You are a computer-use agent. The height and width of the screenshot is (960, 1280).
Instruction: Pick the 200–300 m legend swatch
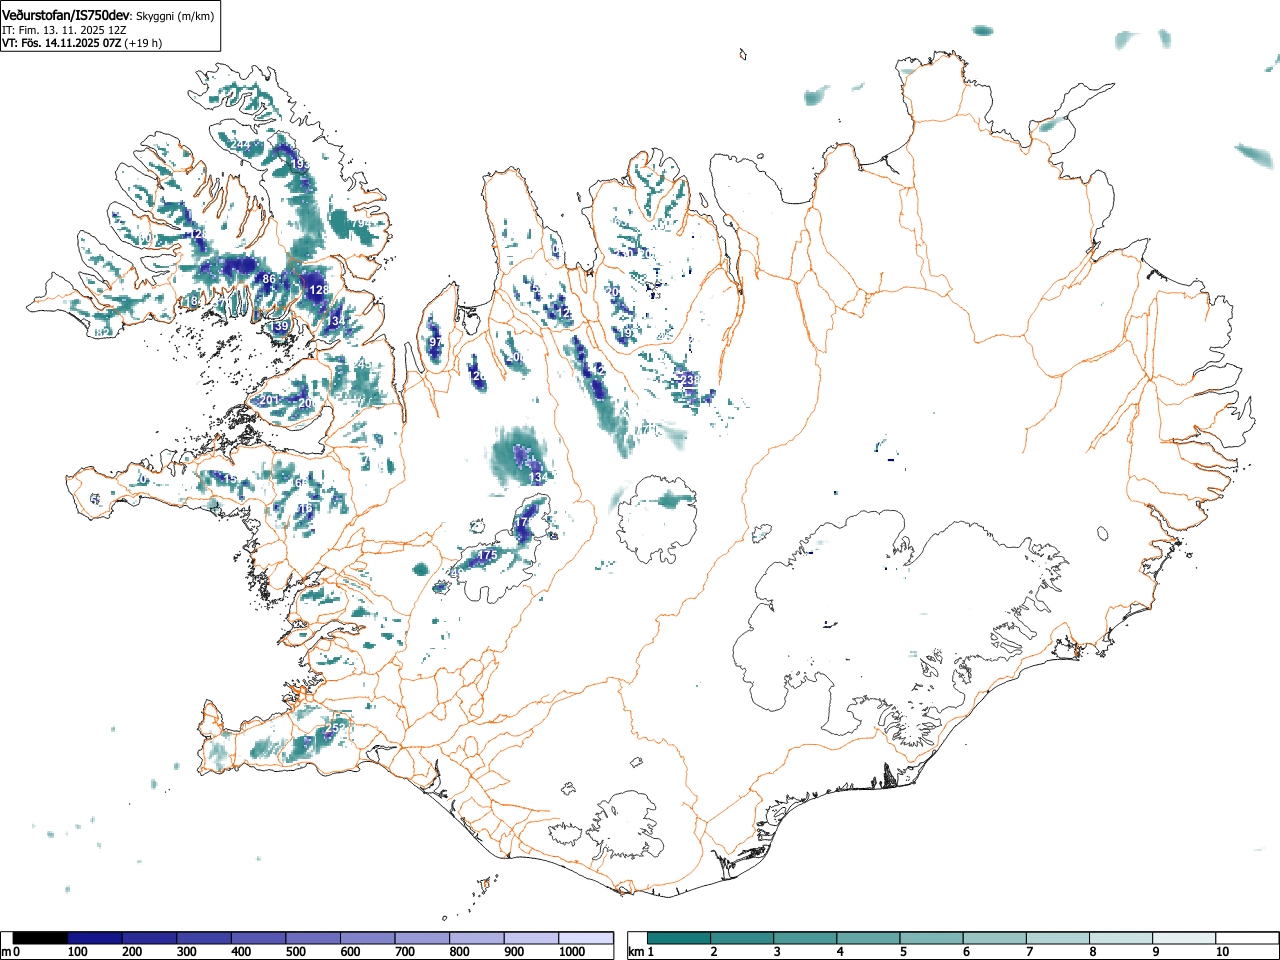click(150, 938)
